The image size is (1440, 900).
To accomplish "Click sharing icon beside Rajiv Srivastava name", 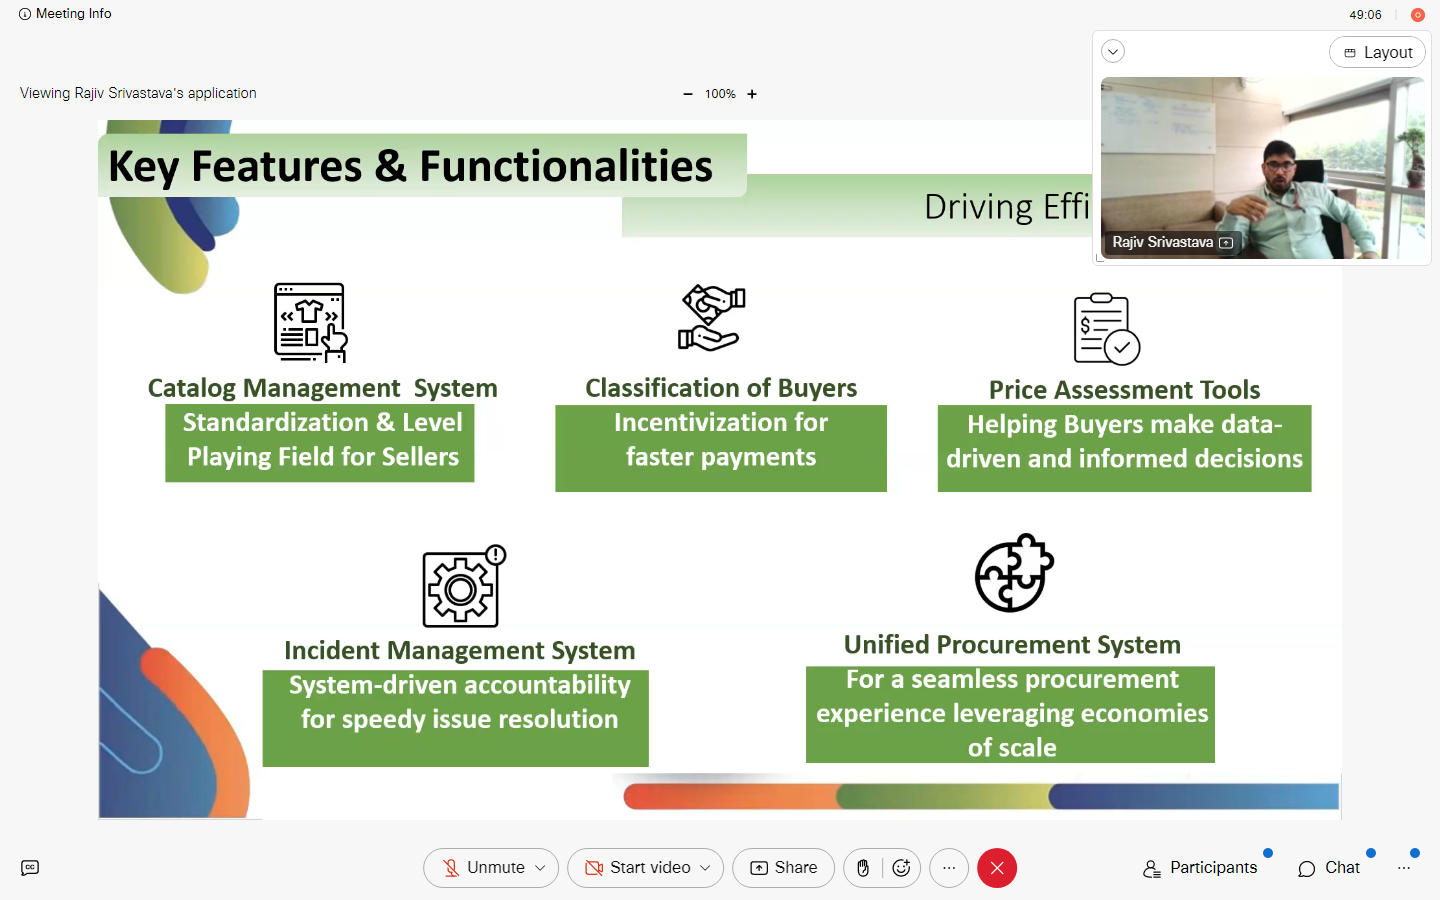I will pyautogui.click(x=1226, y=243).
